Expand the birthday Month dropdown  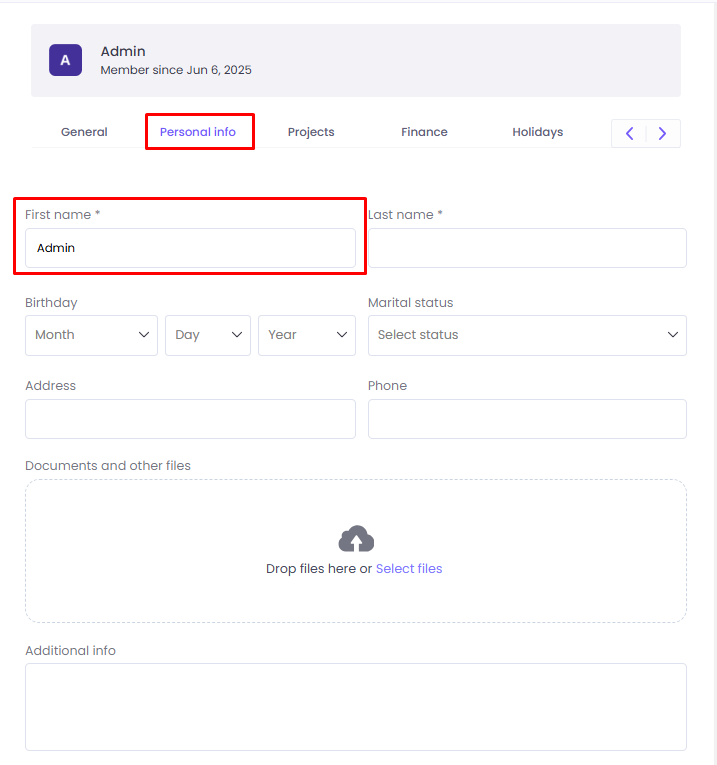click(x=91, y=335)
